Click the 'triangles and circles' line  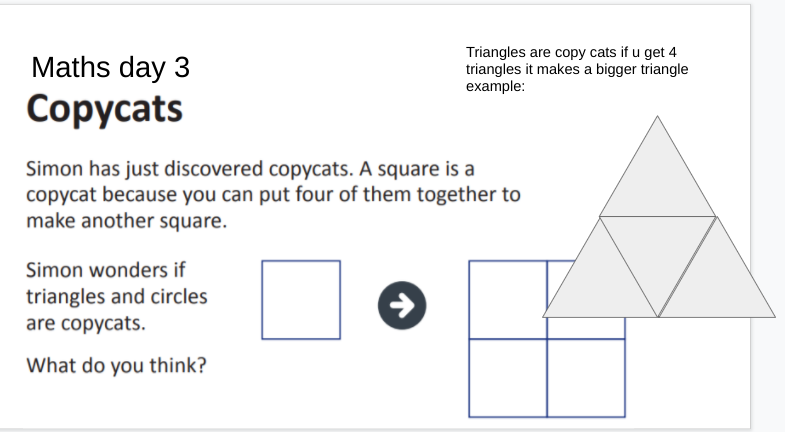[117, 296]
